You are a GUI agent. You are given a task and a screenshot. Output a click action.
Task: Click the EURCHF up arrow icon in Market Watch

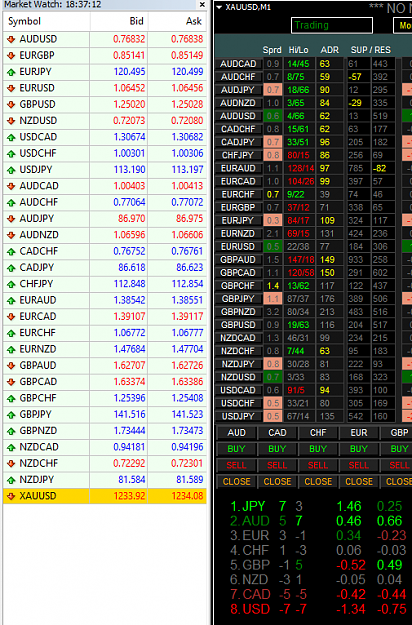[11, 333]
